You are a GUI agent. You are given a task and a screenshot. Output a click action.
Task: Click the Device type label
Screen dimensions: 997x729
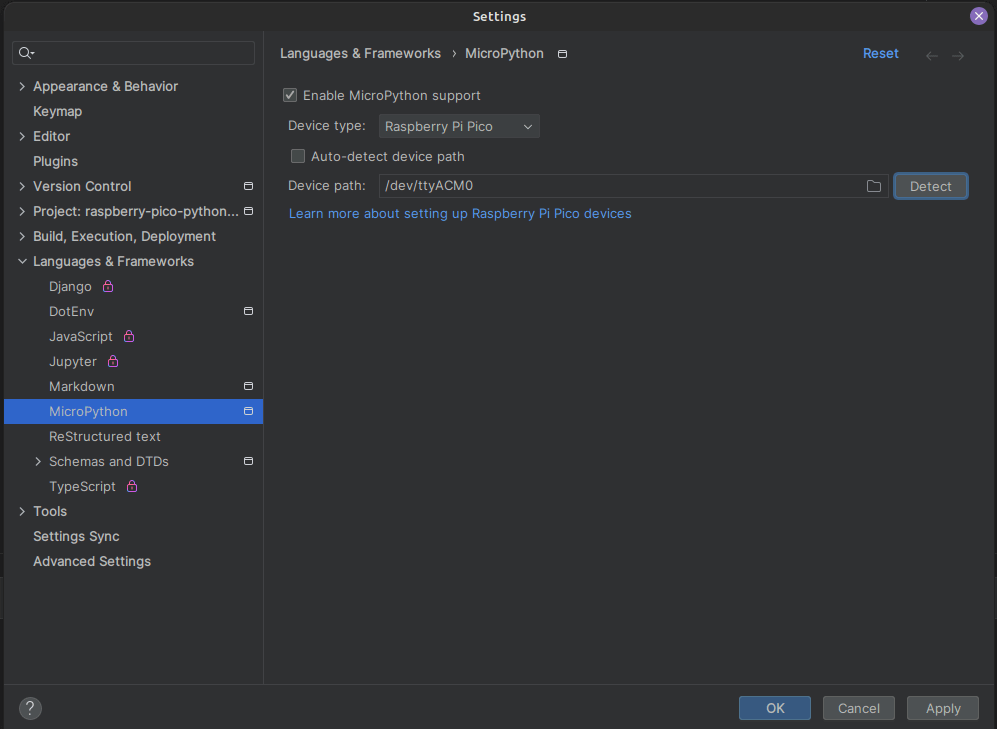pyautogui.click(x=327, y=126)
